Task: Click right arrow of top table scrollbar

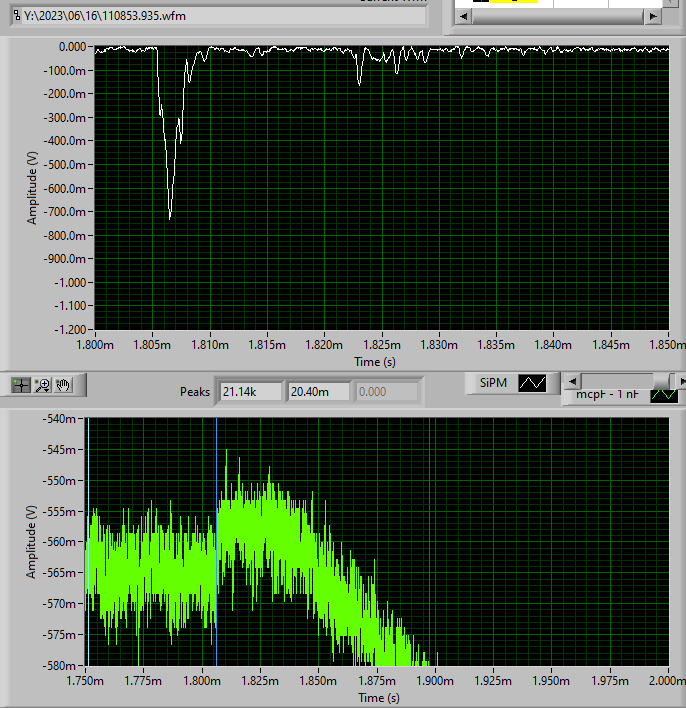Action: (653, 17)
